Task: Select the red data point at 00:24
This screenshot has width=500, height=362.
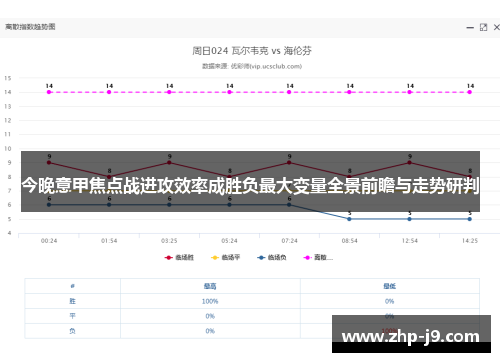Action: 49,163
